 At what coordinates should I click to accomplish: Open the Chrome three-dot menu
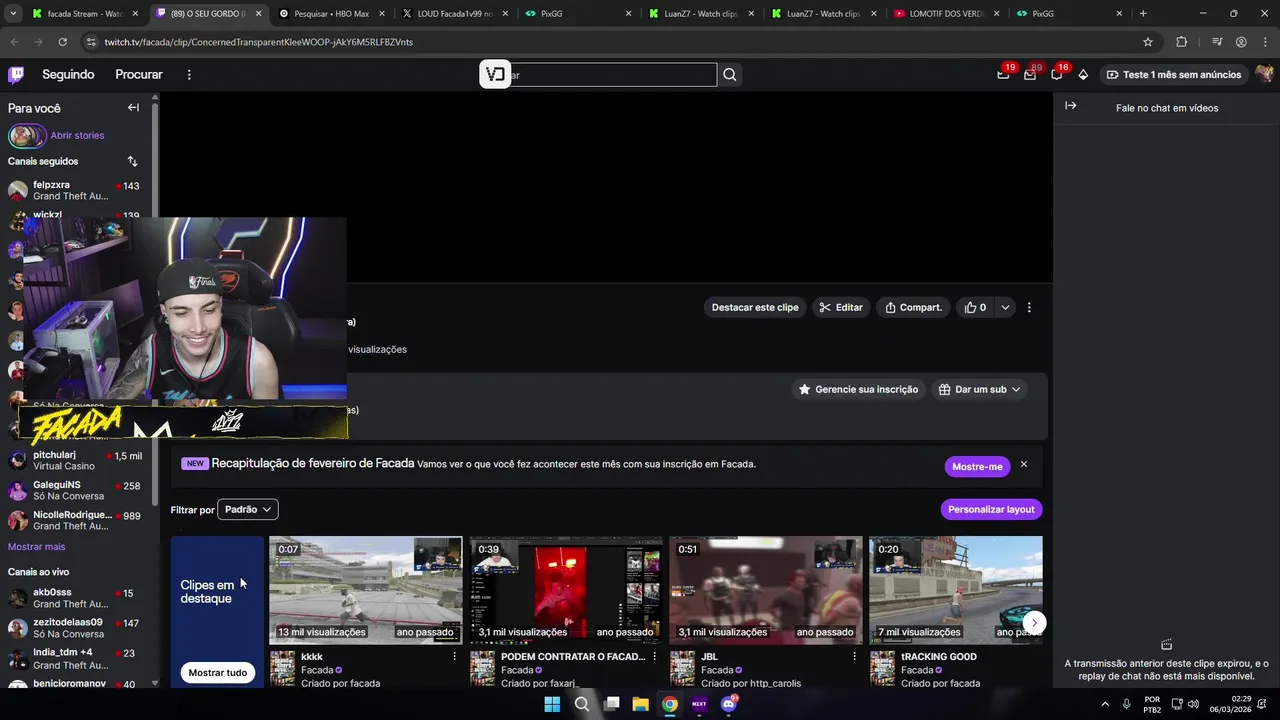click(1265, 42)
